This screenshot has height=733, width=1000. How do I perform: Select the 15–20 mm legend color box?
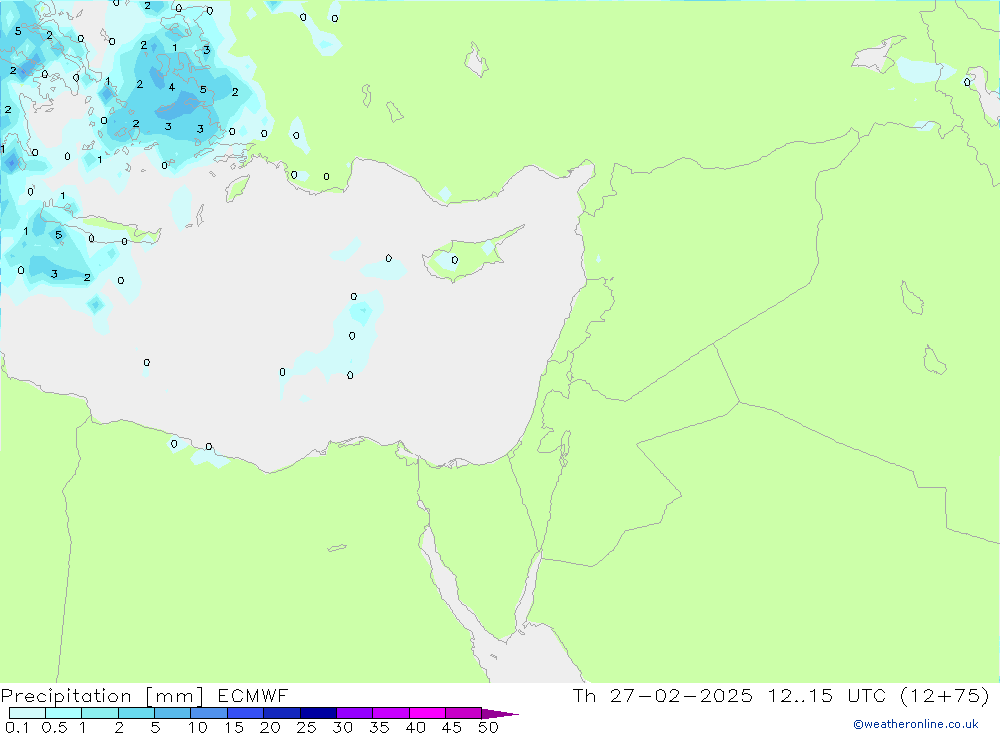click(246, 713)
